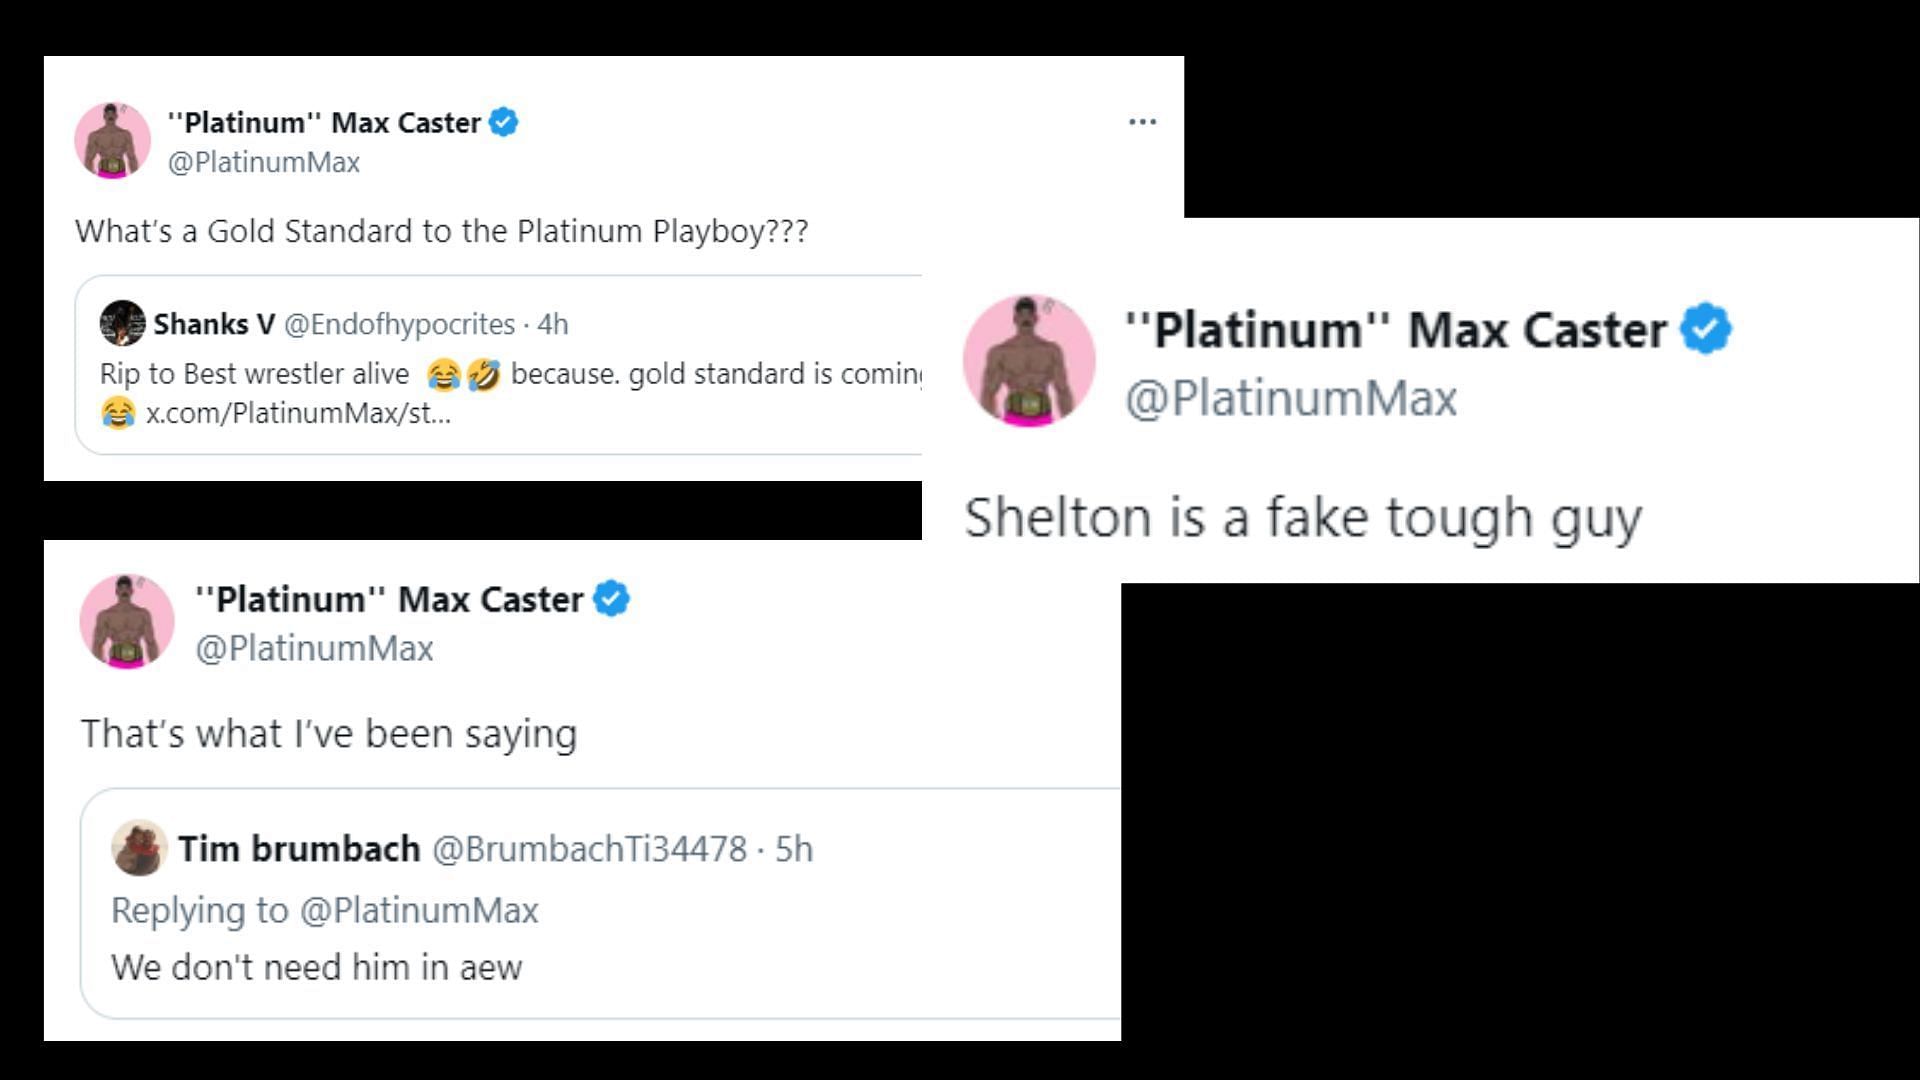Click the "We don't need him in aew" reply text
The height and width of the screenshot is (1080, 1920).
(x=317, y=967)
